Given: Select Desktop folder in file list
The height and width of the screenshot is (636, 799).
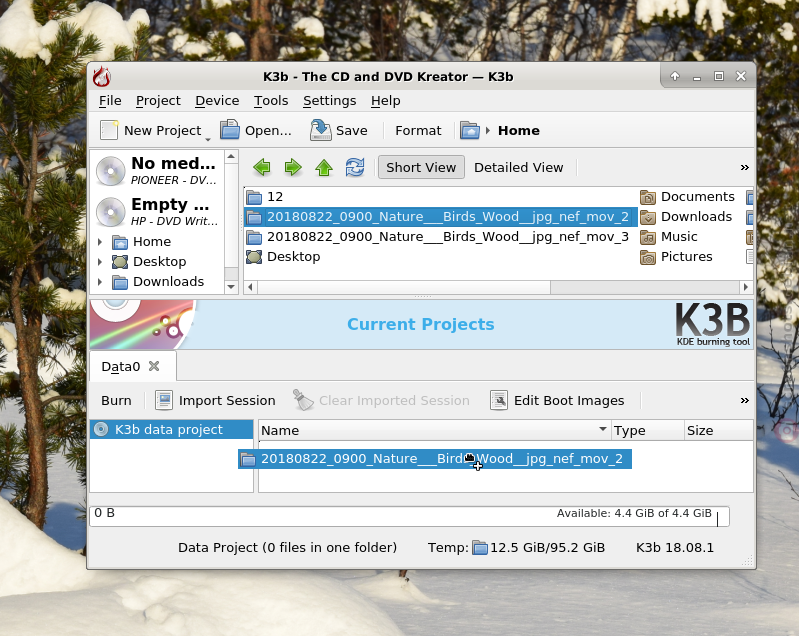Looking at the screenshot, I should click(x=283, y=257).
